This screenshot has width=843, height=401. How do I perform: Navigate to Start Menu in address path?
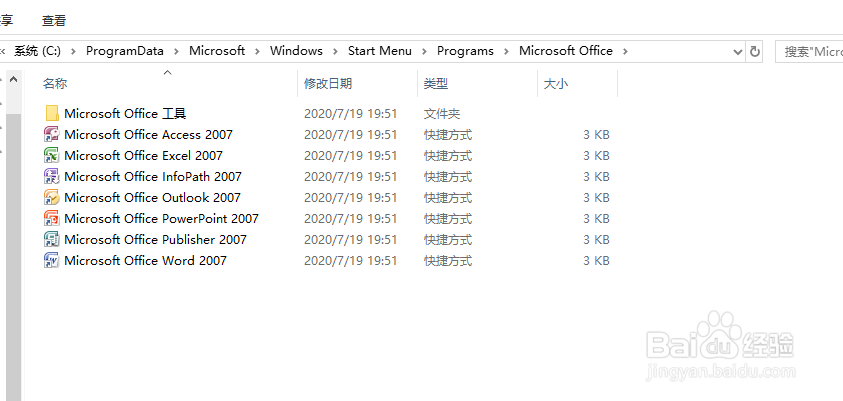[379, 51]
